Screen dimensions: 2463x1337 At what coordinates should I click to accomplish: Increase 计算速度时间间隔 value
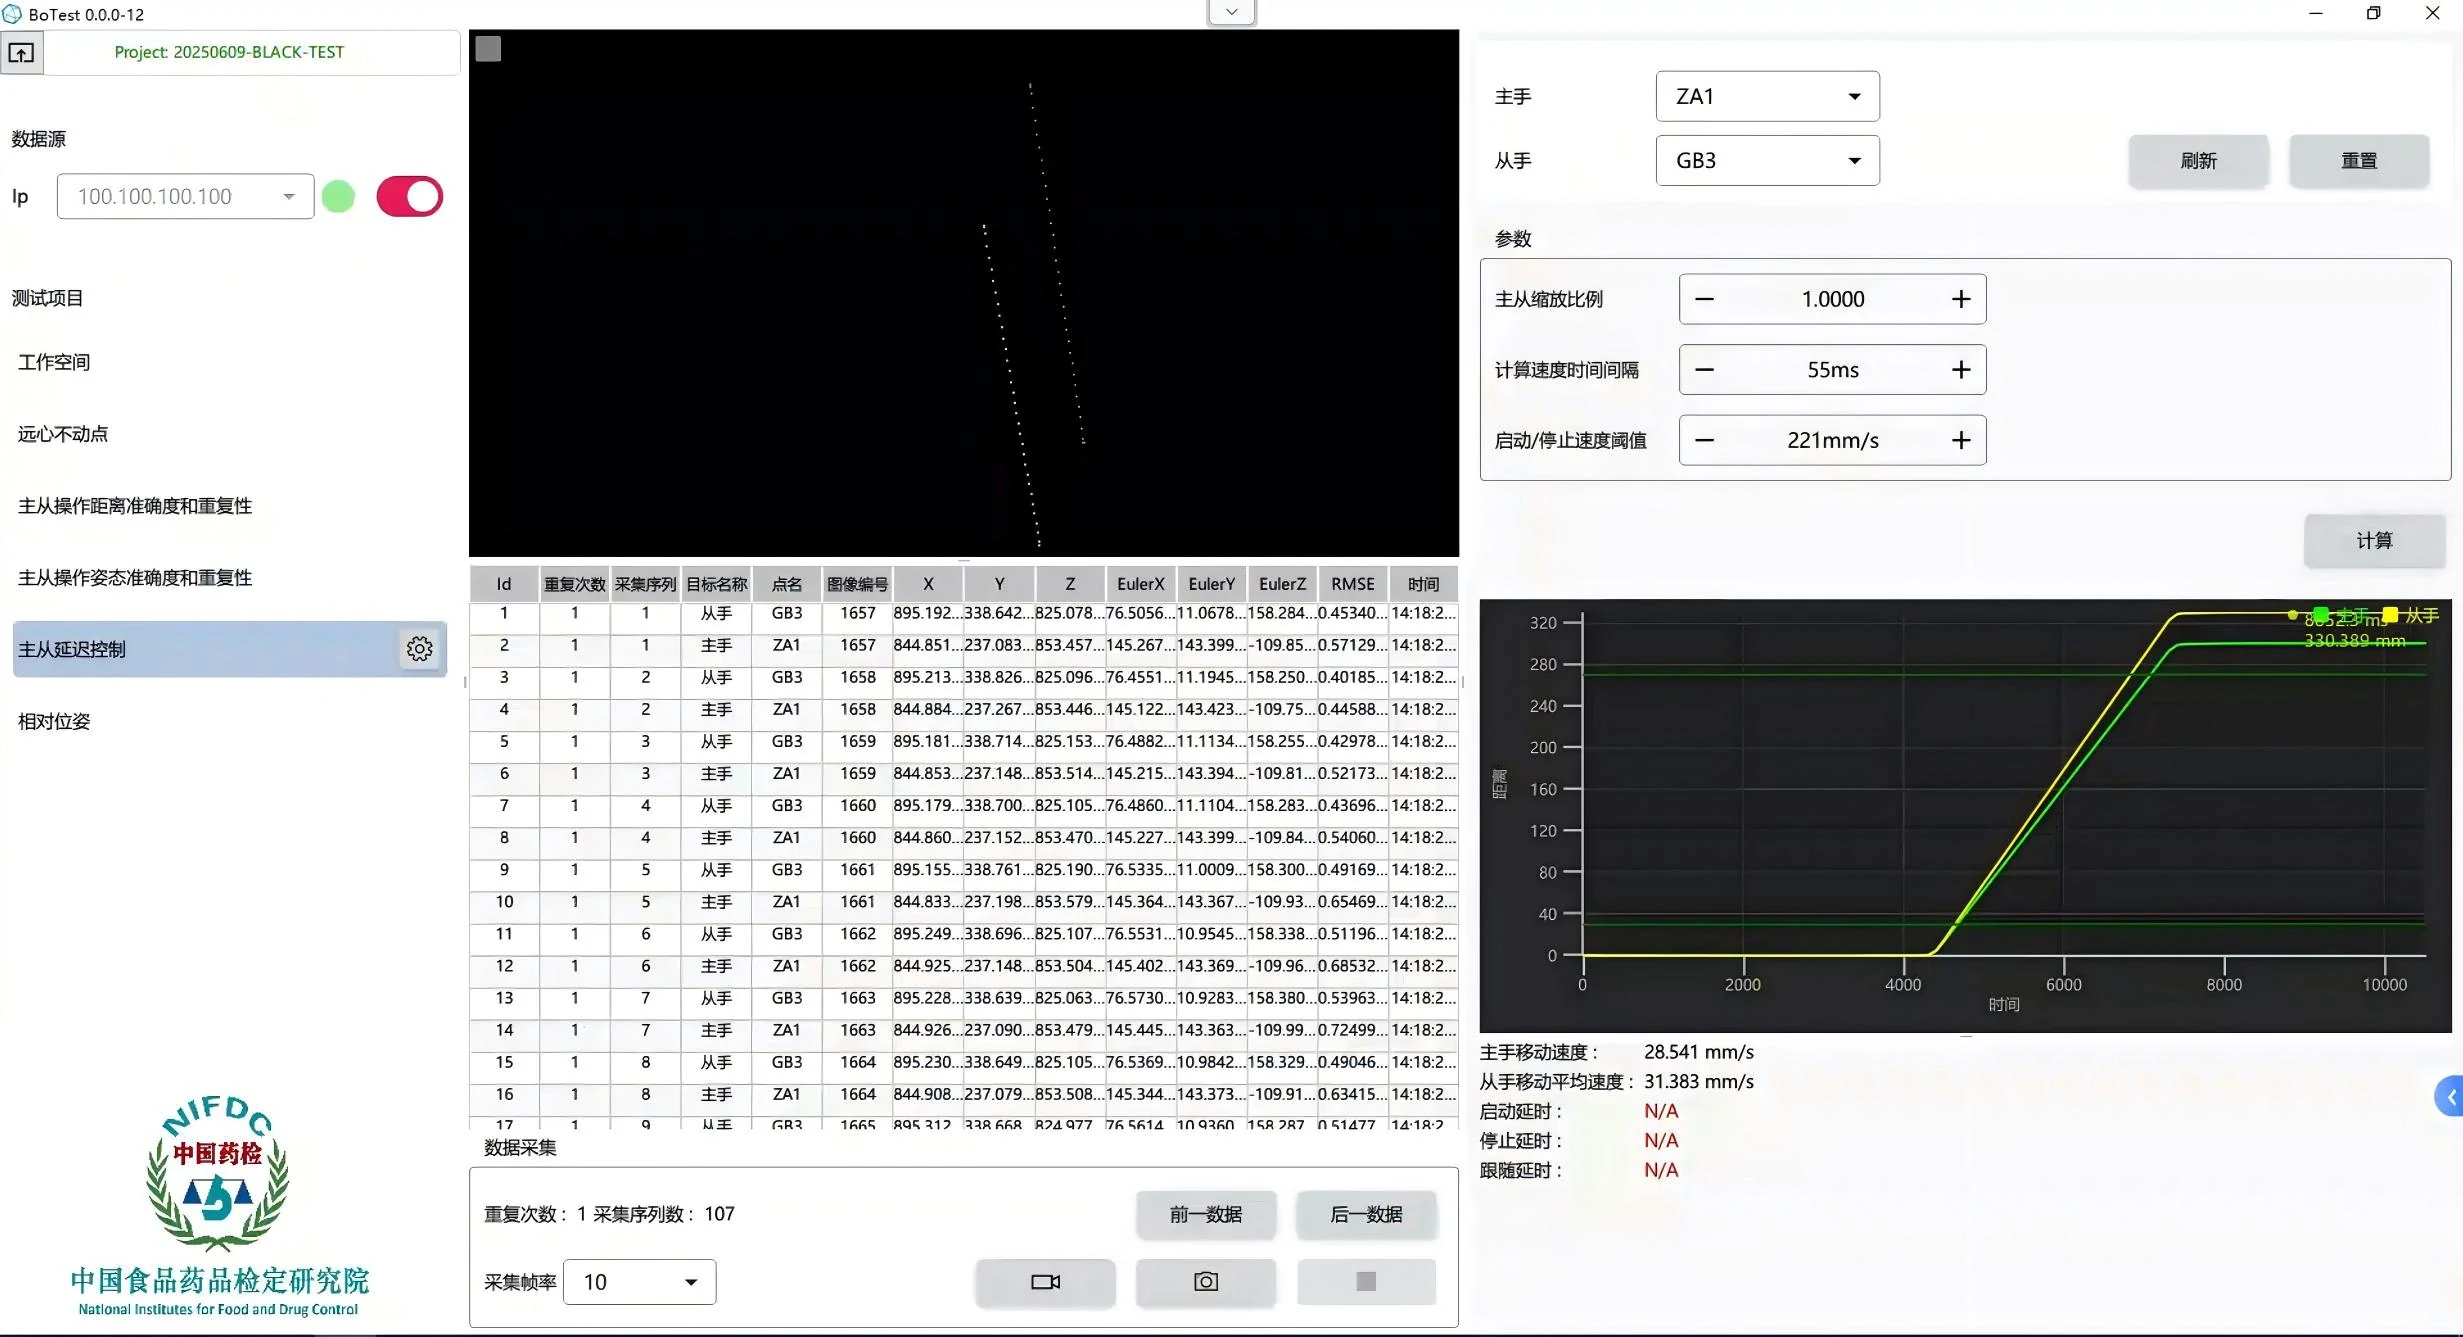(x=1961, y=370)
